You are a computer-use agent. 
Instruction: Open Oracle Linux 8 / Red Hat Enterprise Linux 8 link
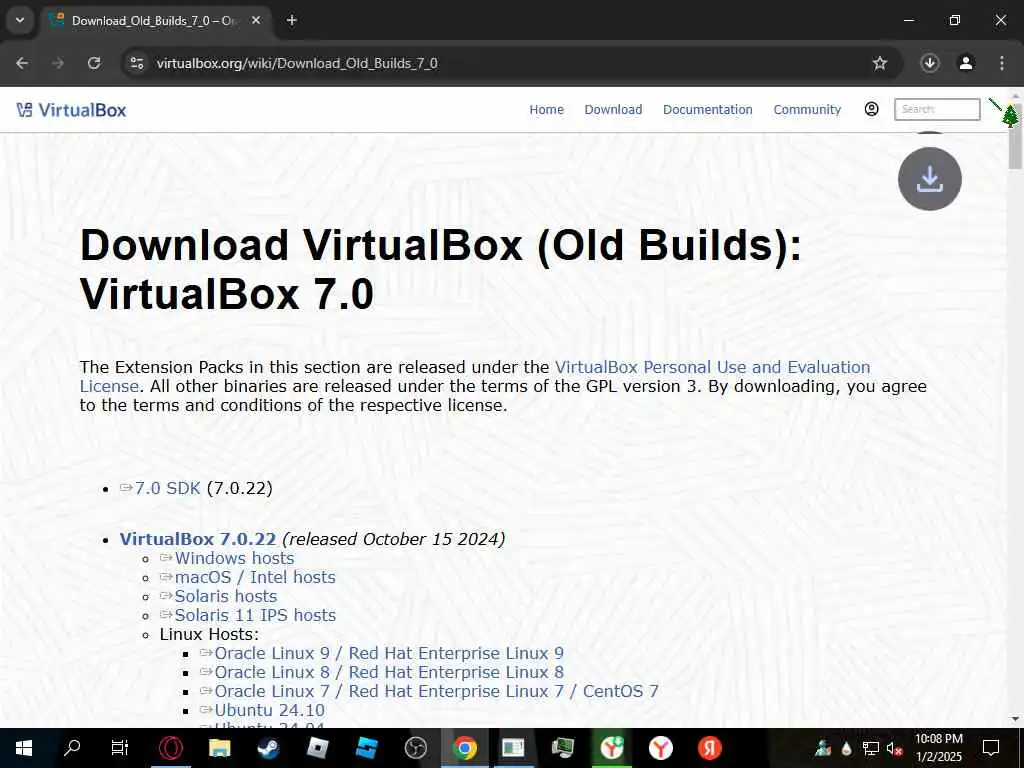click(389, 672)
